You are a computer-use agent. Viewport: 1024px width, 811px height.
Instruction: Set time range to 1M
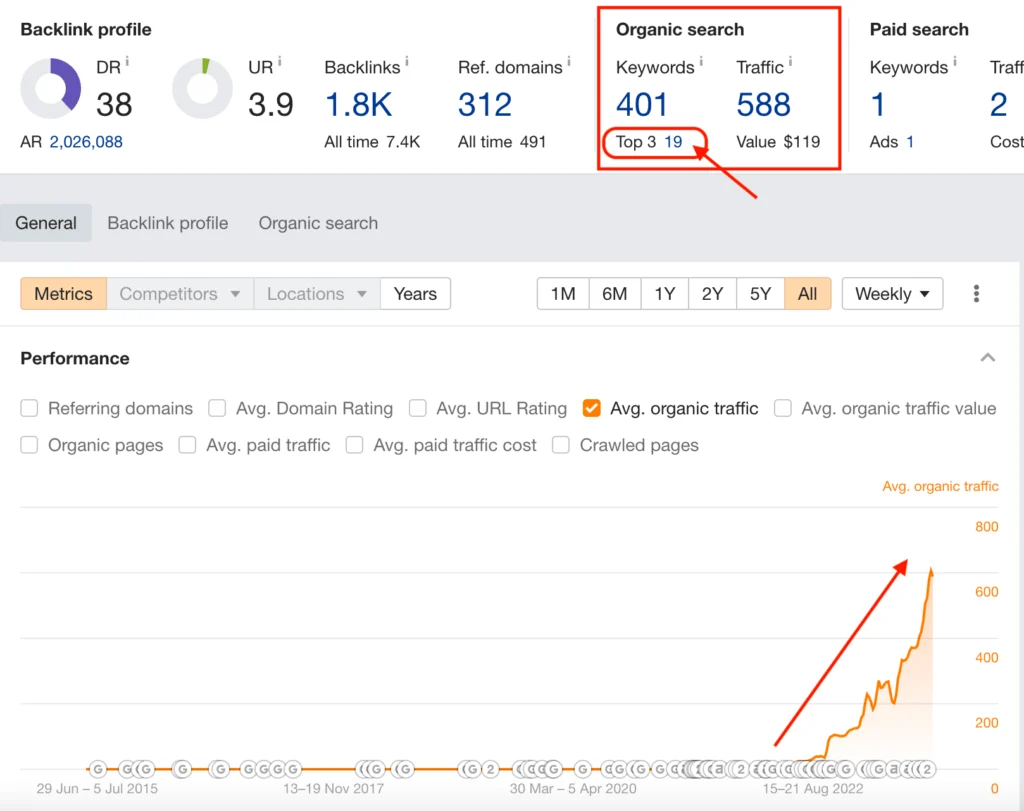pos(563,294)
